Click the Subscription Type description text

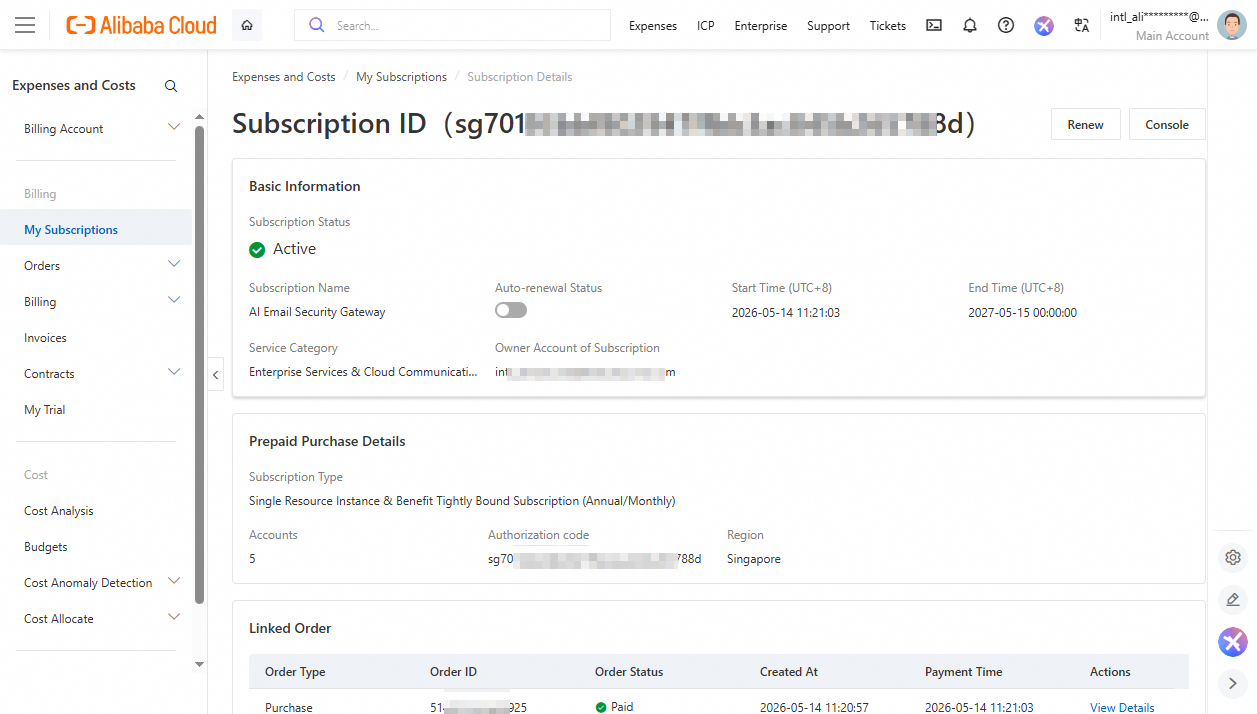(462, 501)
